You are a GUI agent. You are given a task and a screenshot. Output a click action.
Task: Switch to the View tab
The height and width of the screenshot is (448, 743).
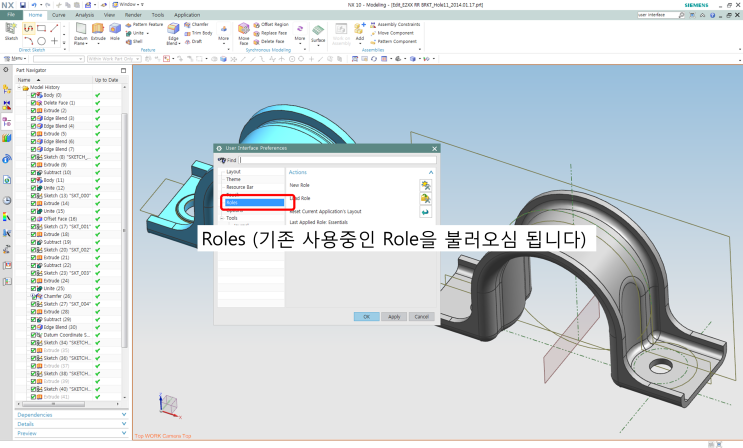tap(109, 15)
